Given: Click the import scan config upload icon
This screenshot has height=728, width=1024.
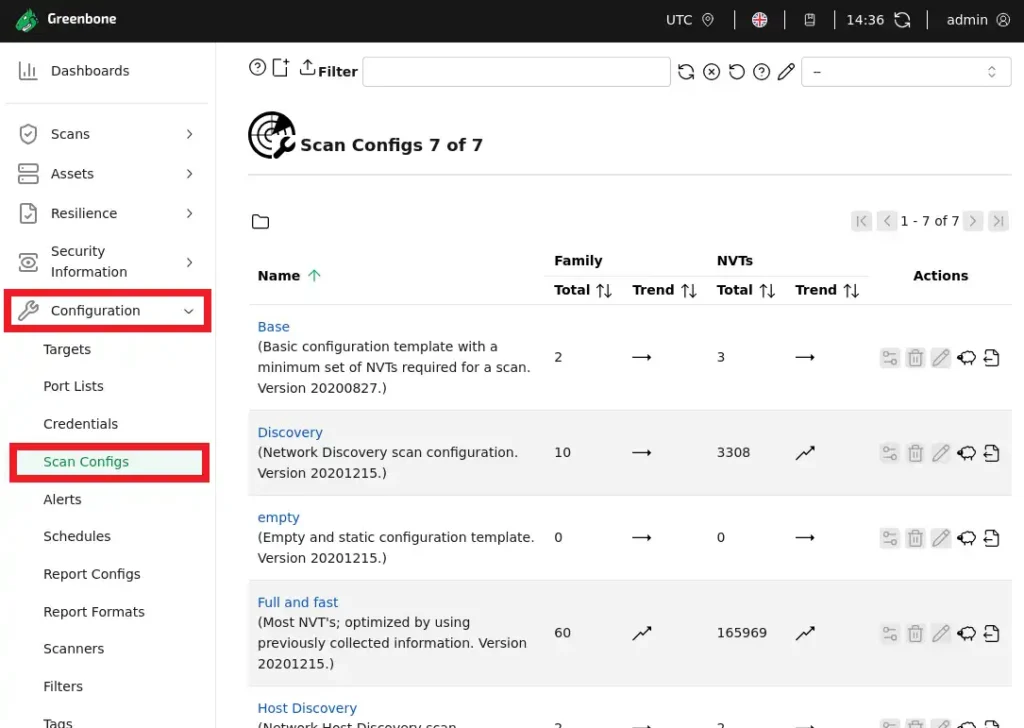Looking at the screenshot, I should click(x=307, y=67).
